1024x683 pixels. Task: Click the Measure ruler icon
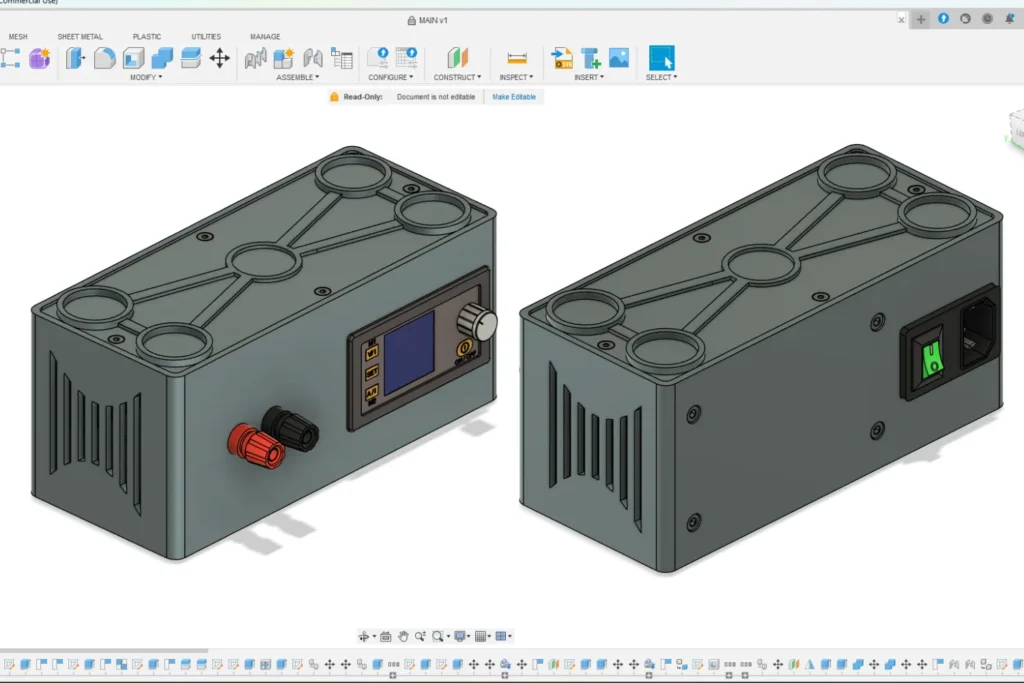click(517, 58)
